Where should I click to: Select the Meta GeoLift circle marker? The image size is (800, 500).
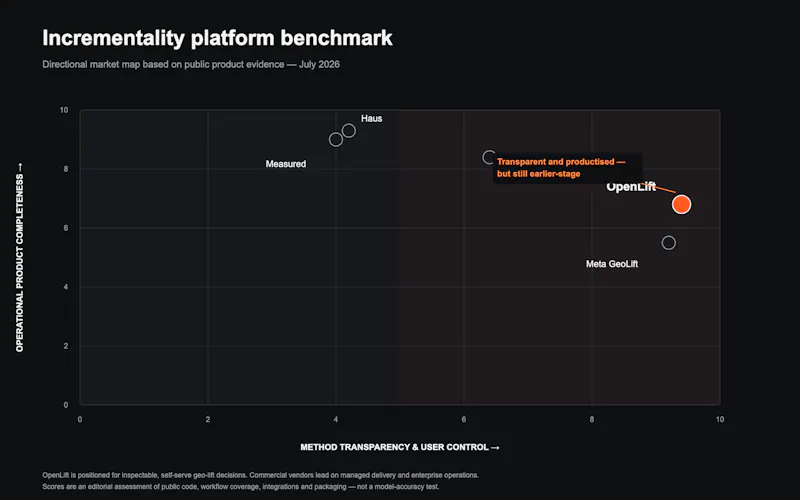668,243
